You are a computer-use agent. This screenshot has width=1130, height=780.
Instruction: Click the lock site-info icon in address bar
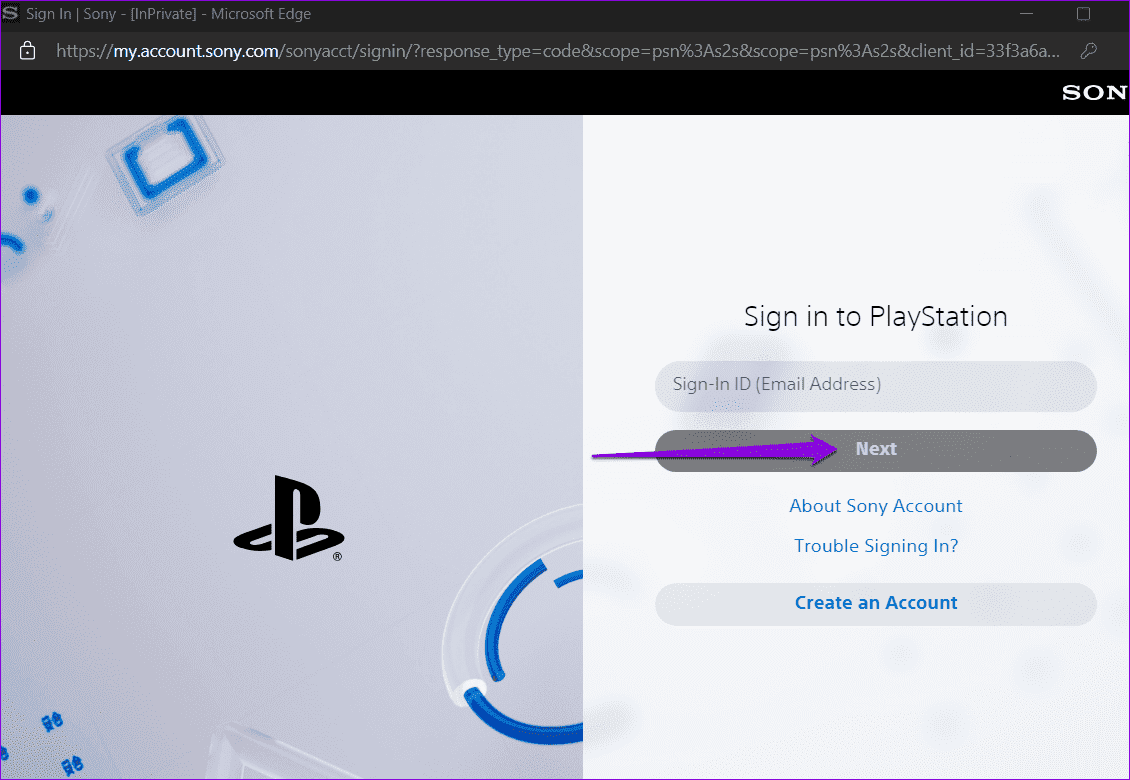tap(27, 51)
